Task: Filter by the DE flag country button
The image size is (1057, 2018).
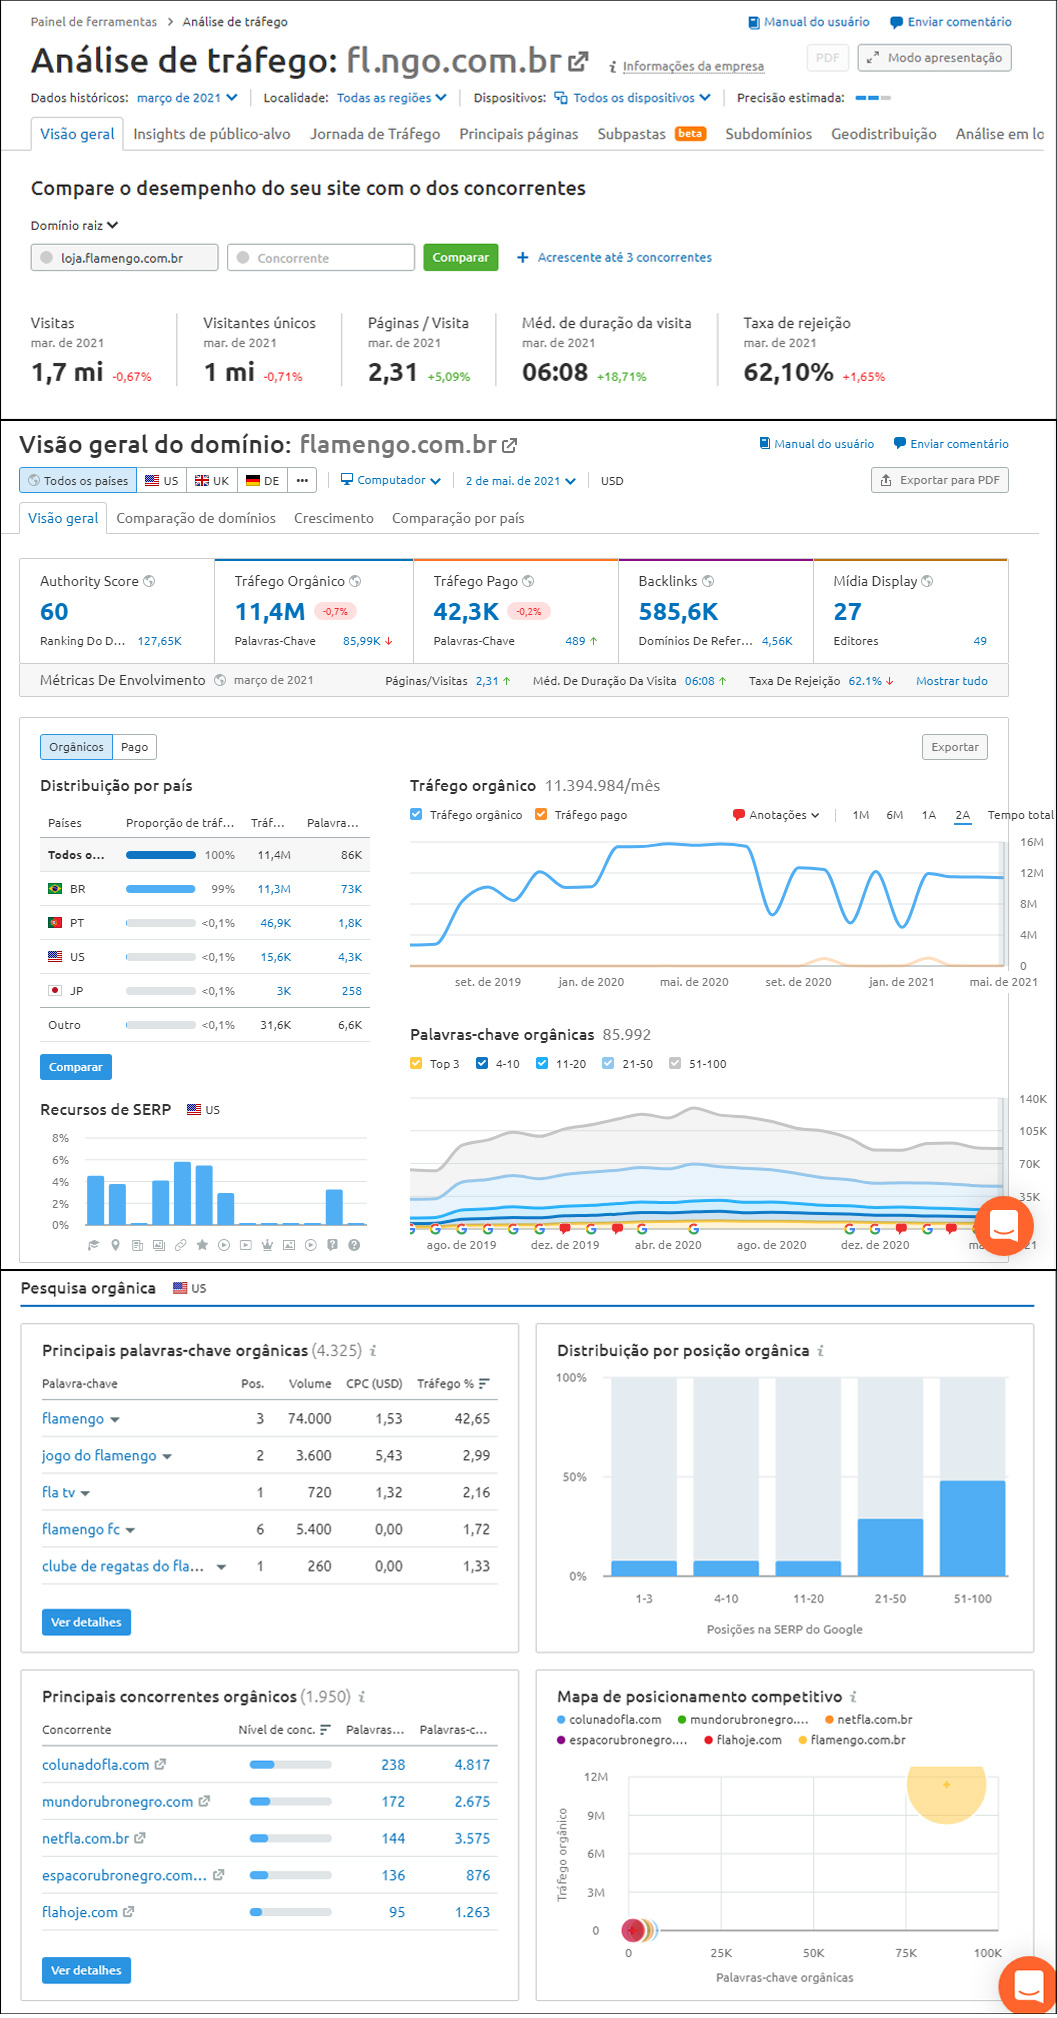Action: pos(263,481)
